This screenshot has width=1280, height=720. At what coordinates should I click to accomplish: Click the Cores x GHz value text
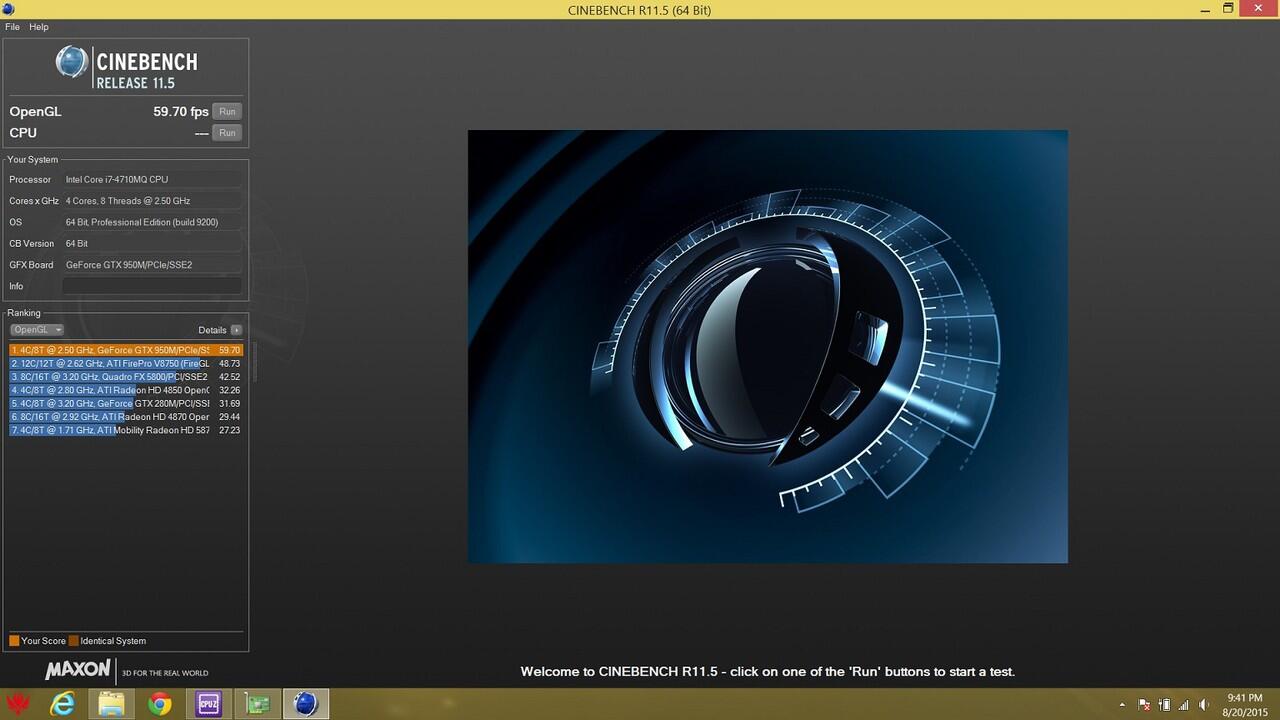pyautogui.click(x=128, y=201)
